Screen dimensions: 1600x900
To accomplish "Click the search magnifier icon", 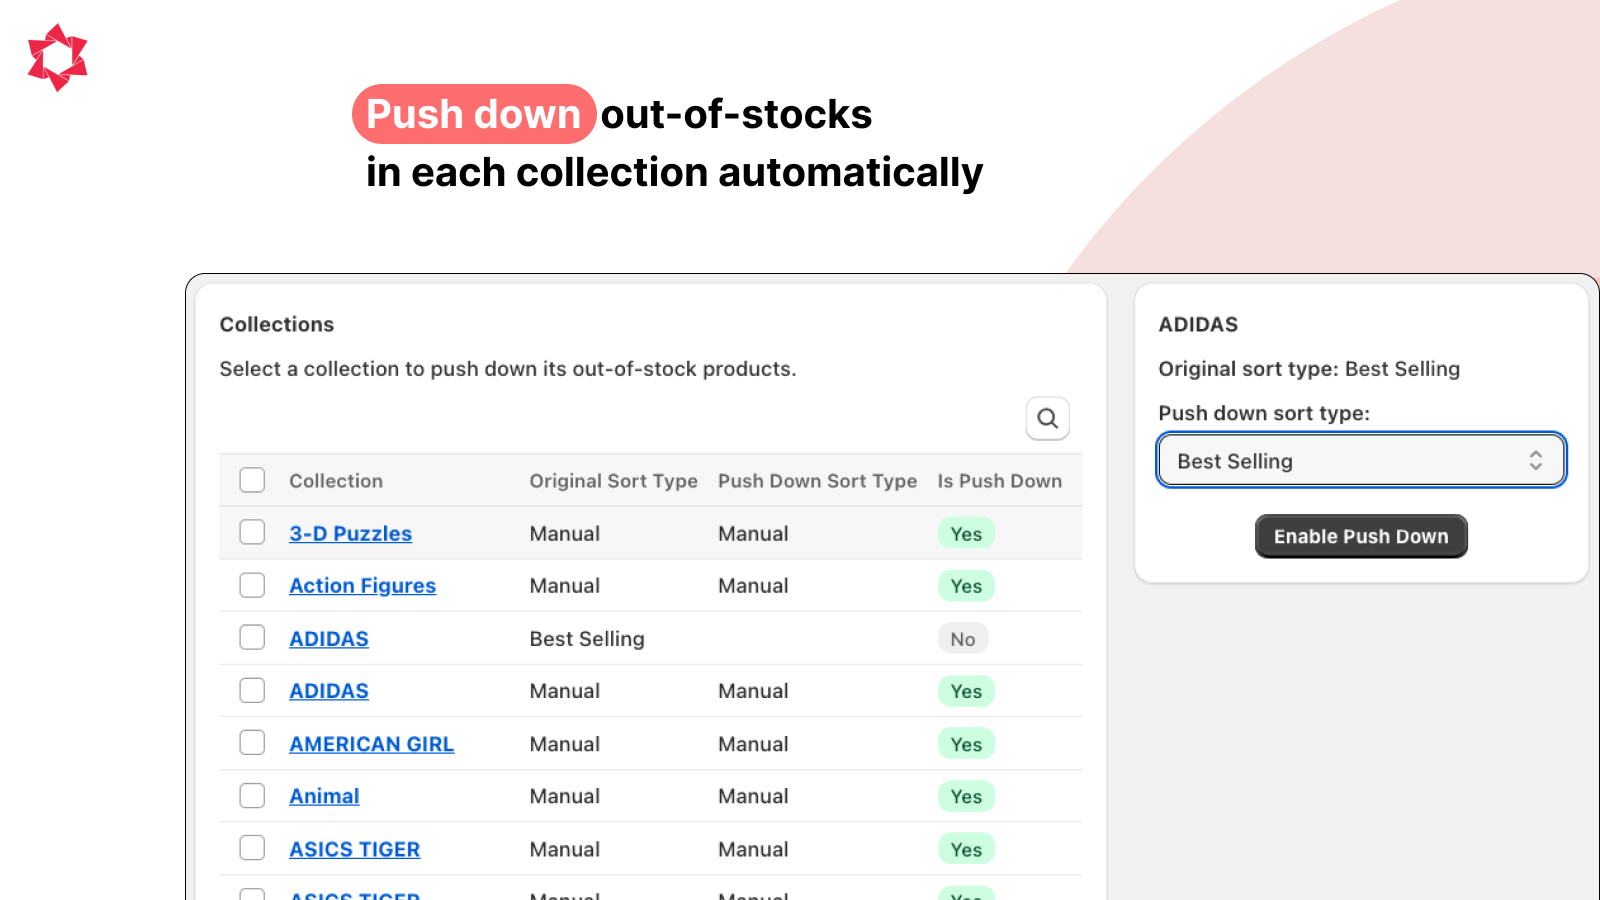I will point(1047,419).
